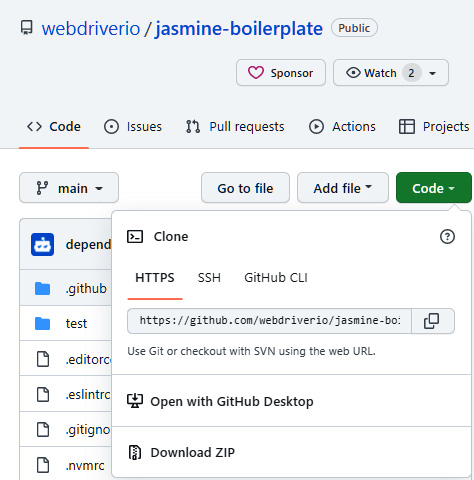Toggle the green Code dropdown button

point(434,188)
